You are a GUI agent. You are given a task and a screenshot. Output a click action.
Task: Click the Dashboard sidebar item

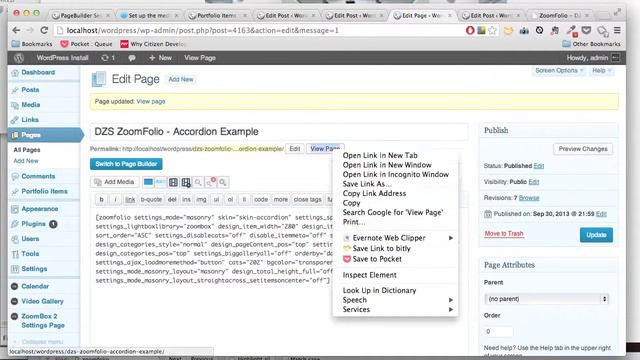(38, 72)
